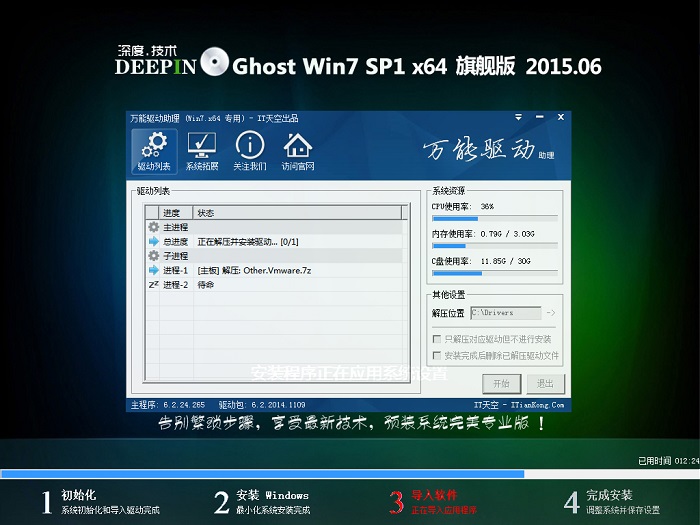Click step 2 安装 Windows

tap(262, 502)
